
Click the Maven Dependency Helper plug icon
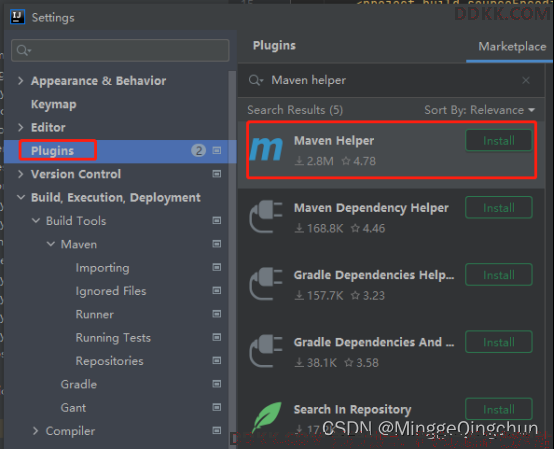(266, 217)
